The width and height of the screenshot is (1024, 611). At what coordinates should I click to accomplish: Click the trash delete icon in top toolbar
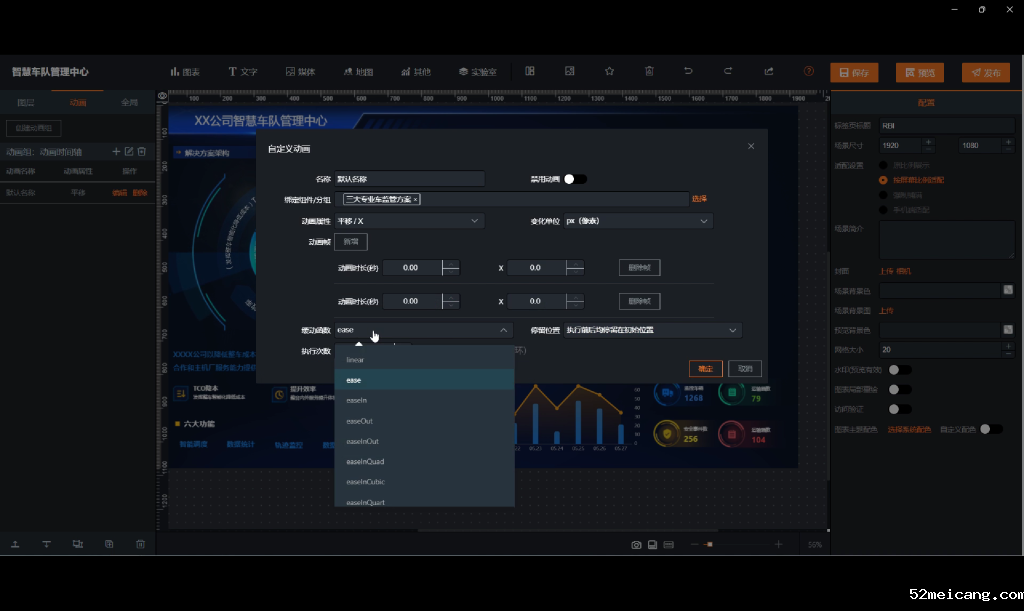[x=649, y=72]
